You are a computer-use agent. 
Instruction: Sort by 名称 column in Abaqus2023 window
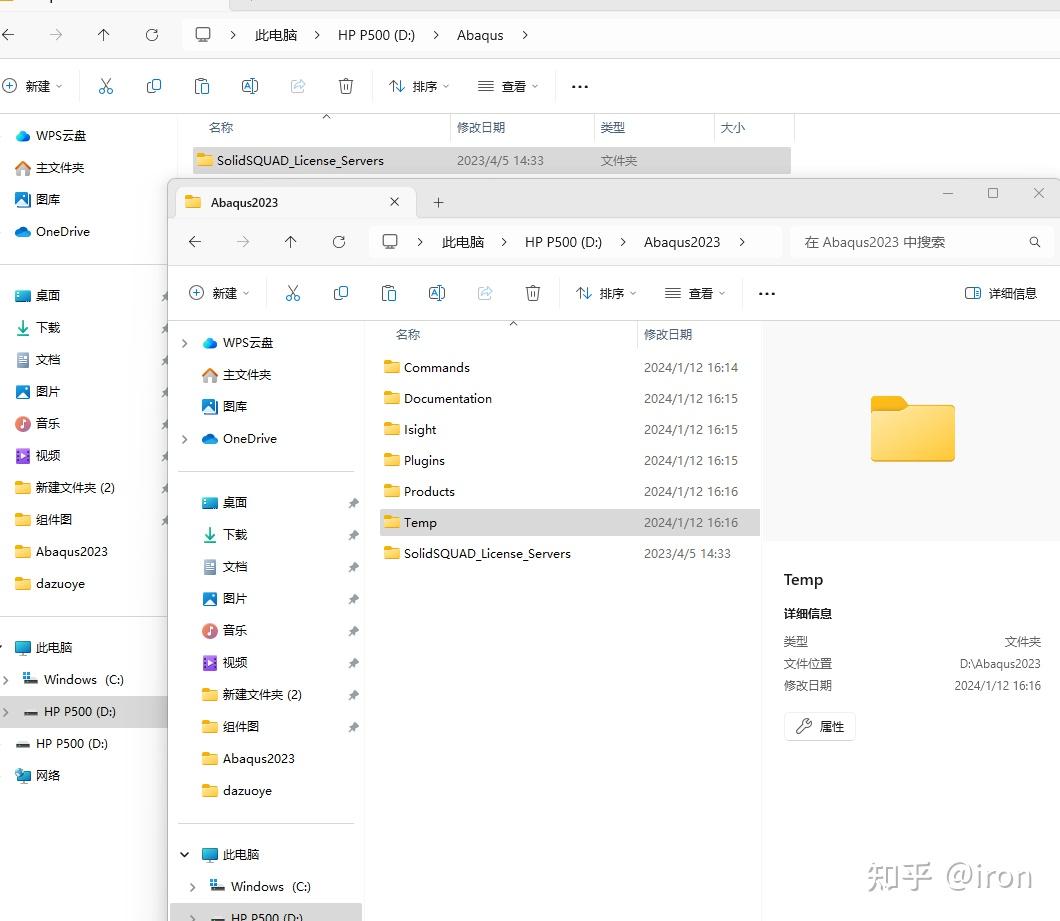click(408, 334)
